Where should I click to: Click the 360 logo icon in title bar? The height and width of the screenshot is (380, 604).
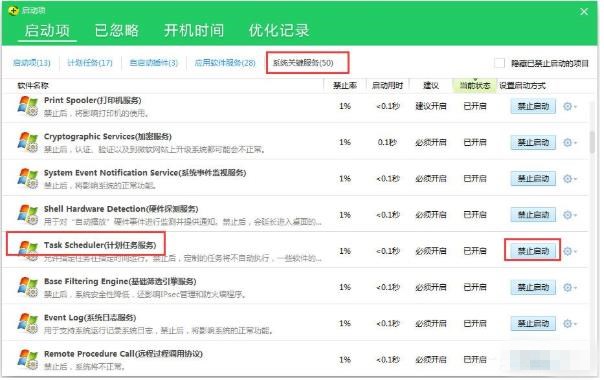[x=13, y=10]
